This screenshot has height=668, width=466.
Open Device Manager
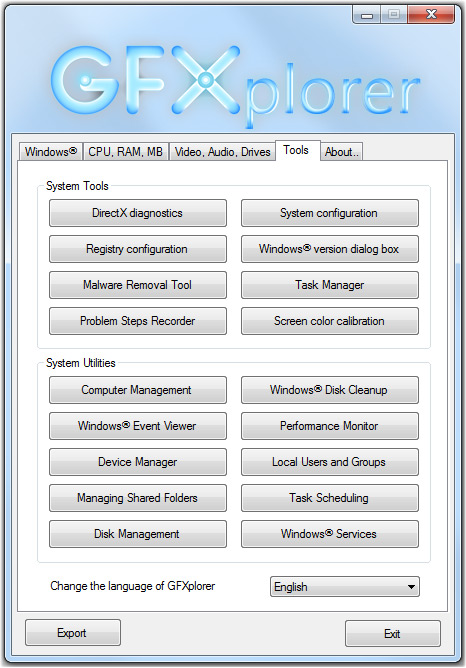pyautogui.click(x=138, y=462)
